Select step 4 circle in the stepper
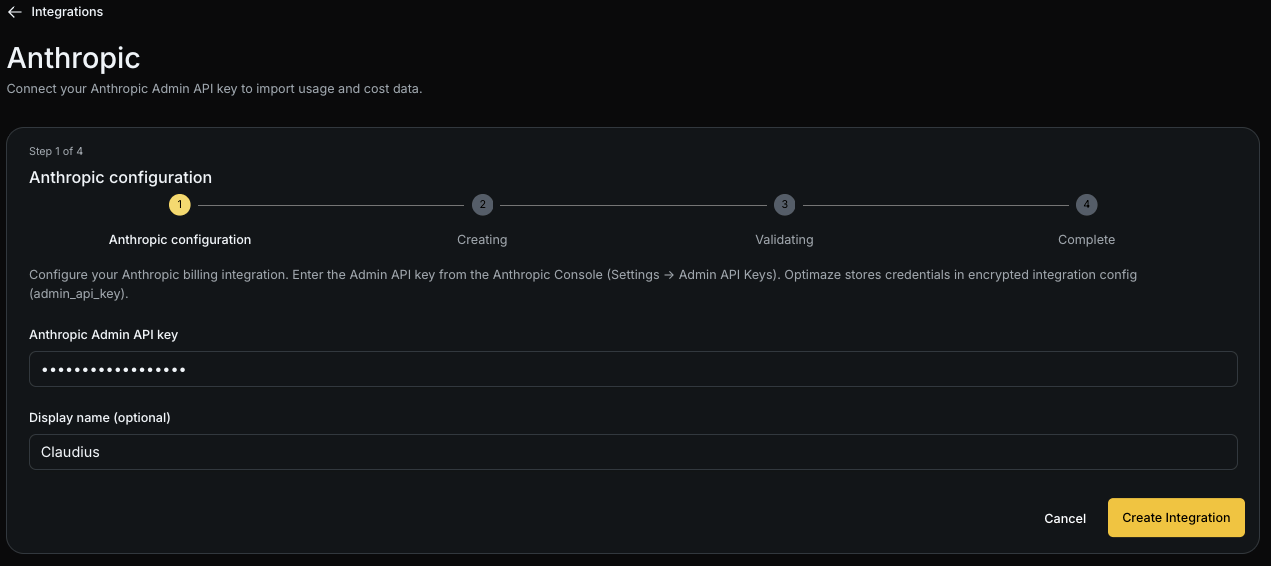The height and width of the screenshot is (566, 1271). (x=1086, y=205)
